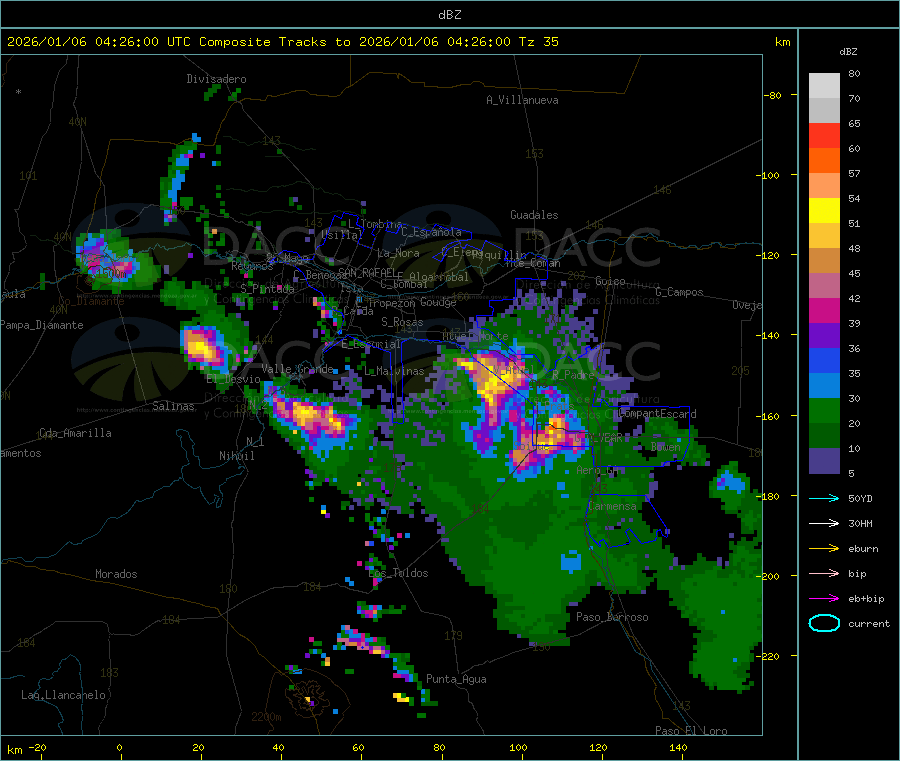Click the 39 dBZ violet color swatch

[824, 336]
